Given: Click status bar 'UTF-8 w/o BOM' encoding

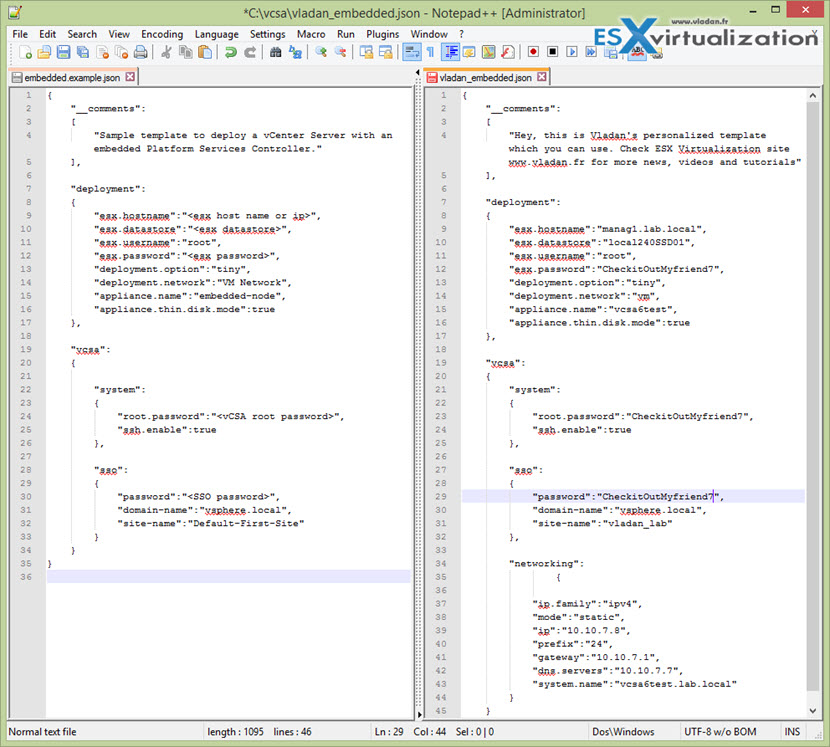Looking at the screenshot, I should [x=720, y=732].
